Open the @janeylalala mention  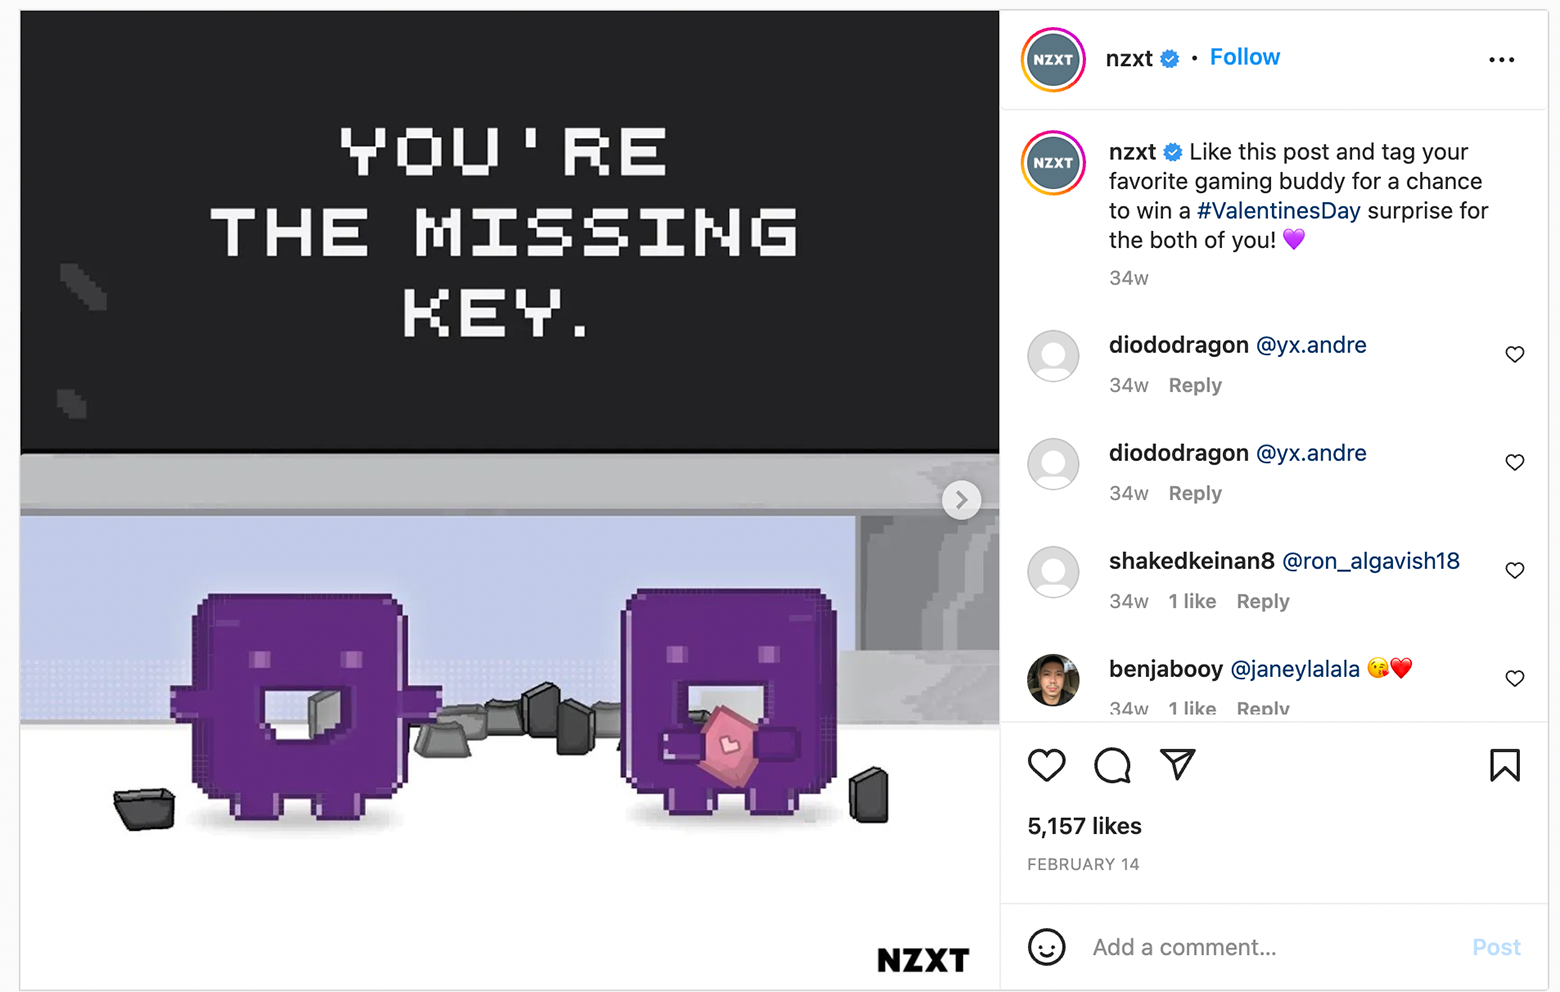(x=1294, y=669)
